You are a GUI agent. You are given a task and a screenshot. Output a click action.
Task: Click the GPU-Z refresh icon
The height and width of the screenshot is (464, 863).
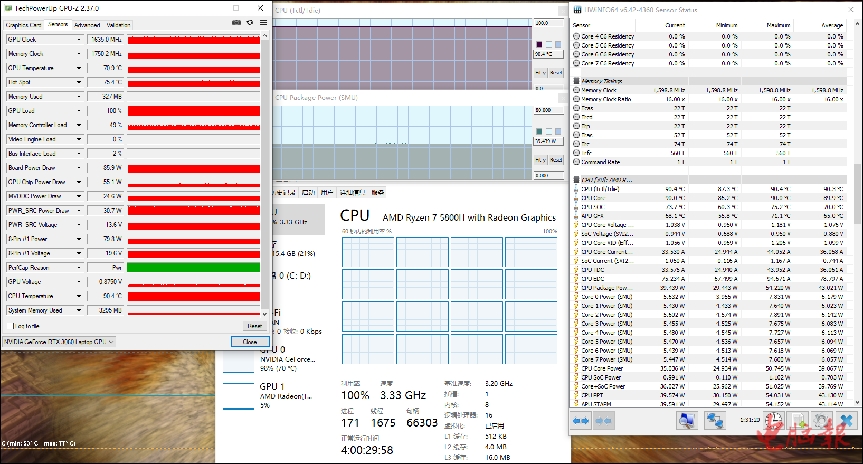[249, 22]
